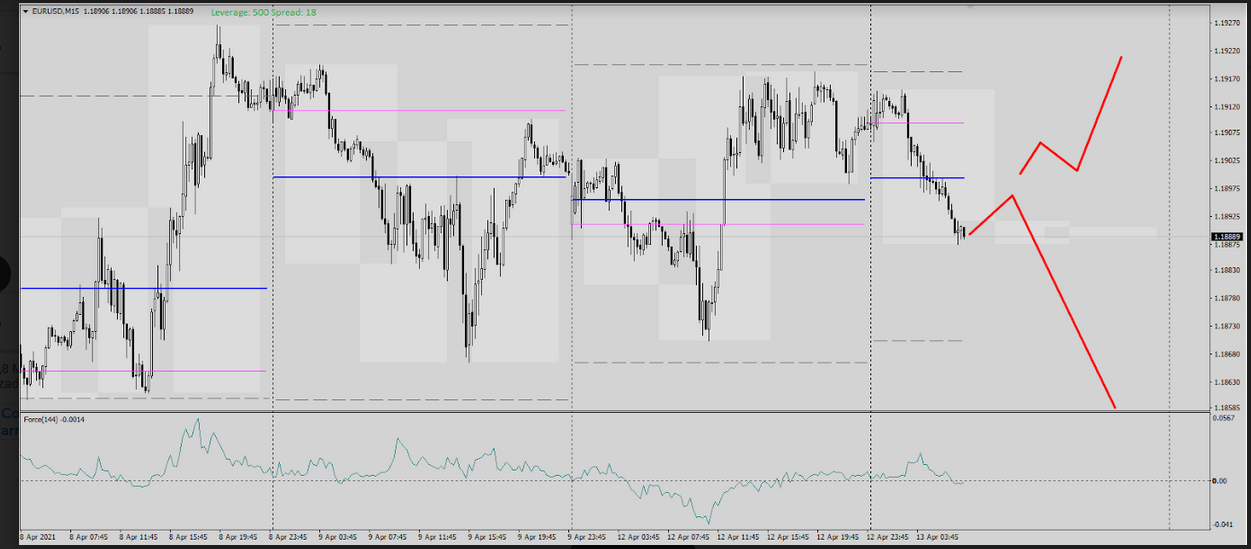Click the 0.00 zero level on Force scale
The width and height of the screenshot is (1251, 549).
(1218, 481)
